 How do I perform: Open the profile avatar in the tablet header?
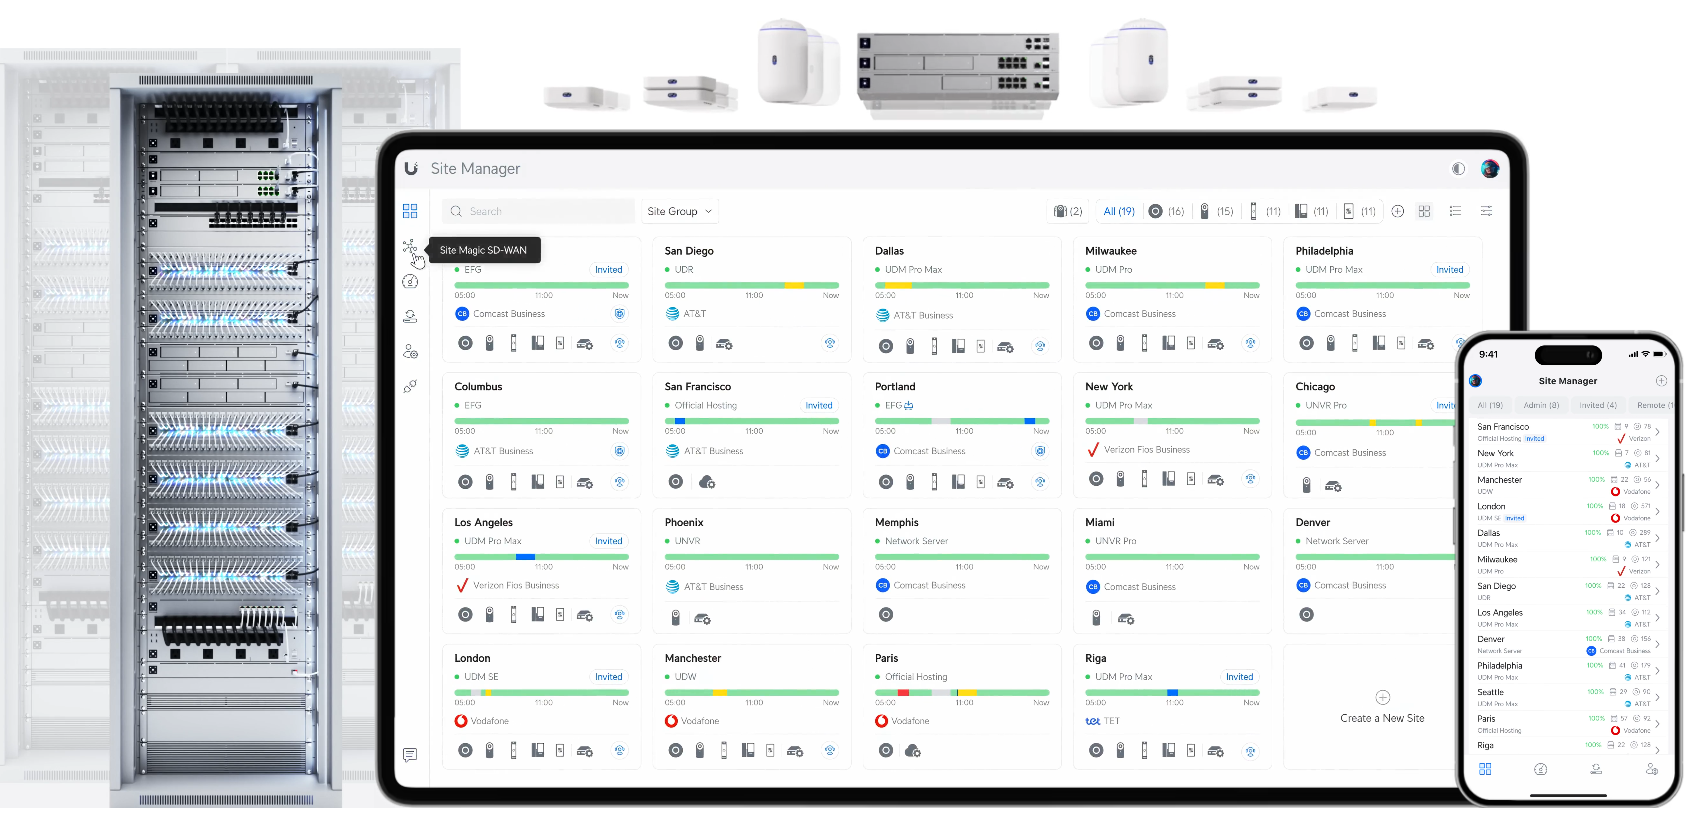(1490, 169)
